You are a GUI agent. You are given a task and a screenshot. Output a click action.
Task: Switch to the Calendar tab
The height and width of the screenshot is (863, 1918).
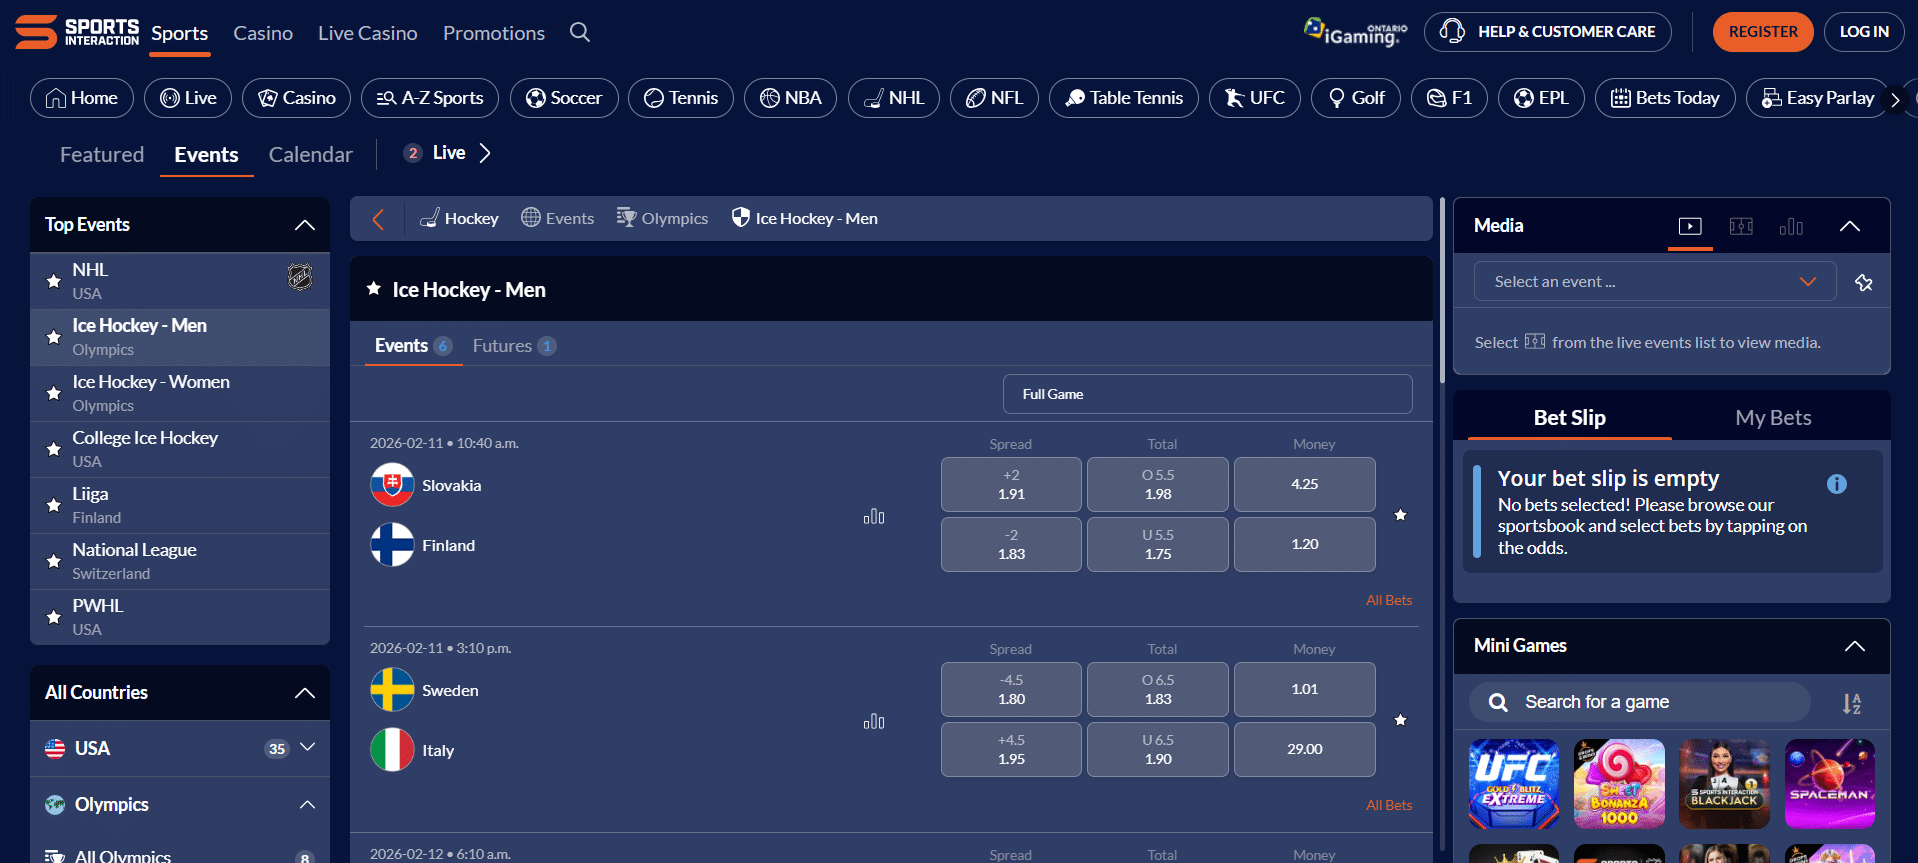pos(310,155)
